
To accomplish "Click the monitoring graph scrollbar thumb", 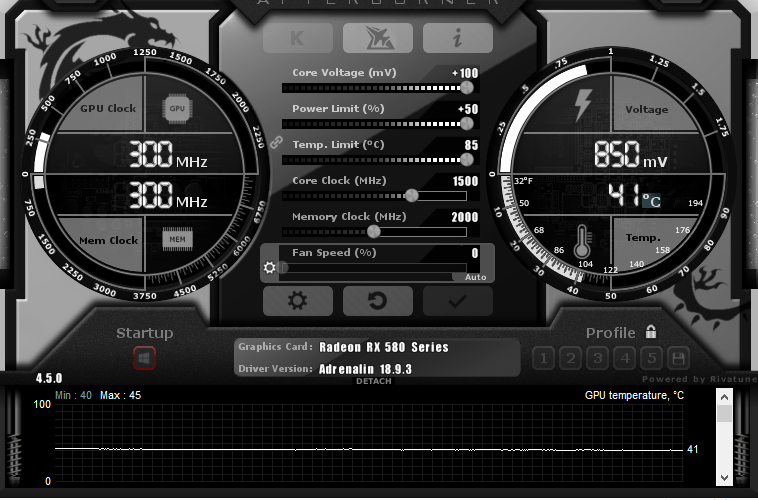I will (724, 413).
